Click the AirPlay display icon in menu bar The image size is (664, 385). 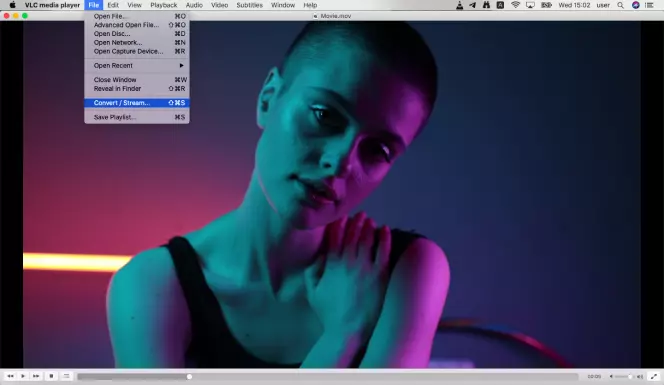click(530, 5)
